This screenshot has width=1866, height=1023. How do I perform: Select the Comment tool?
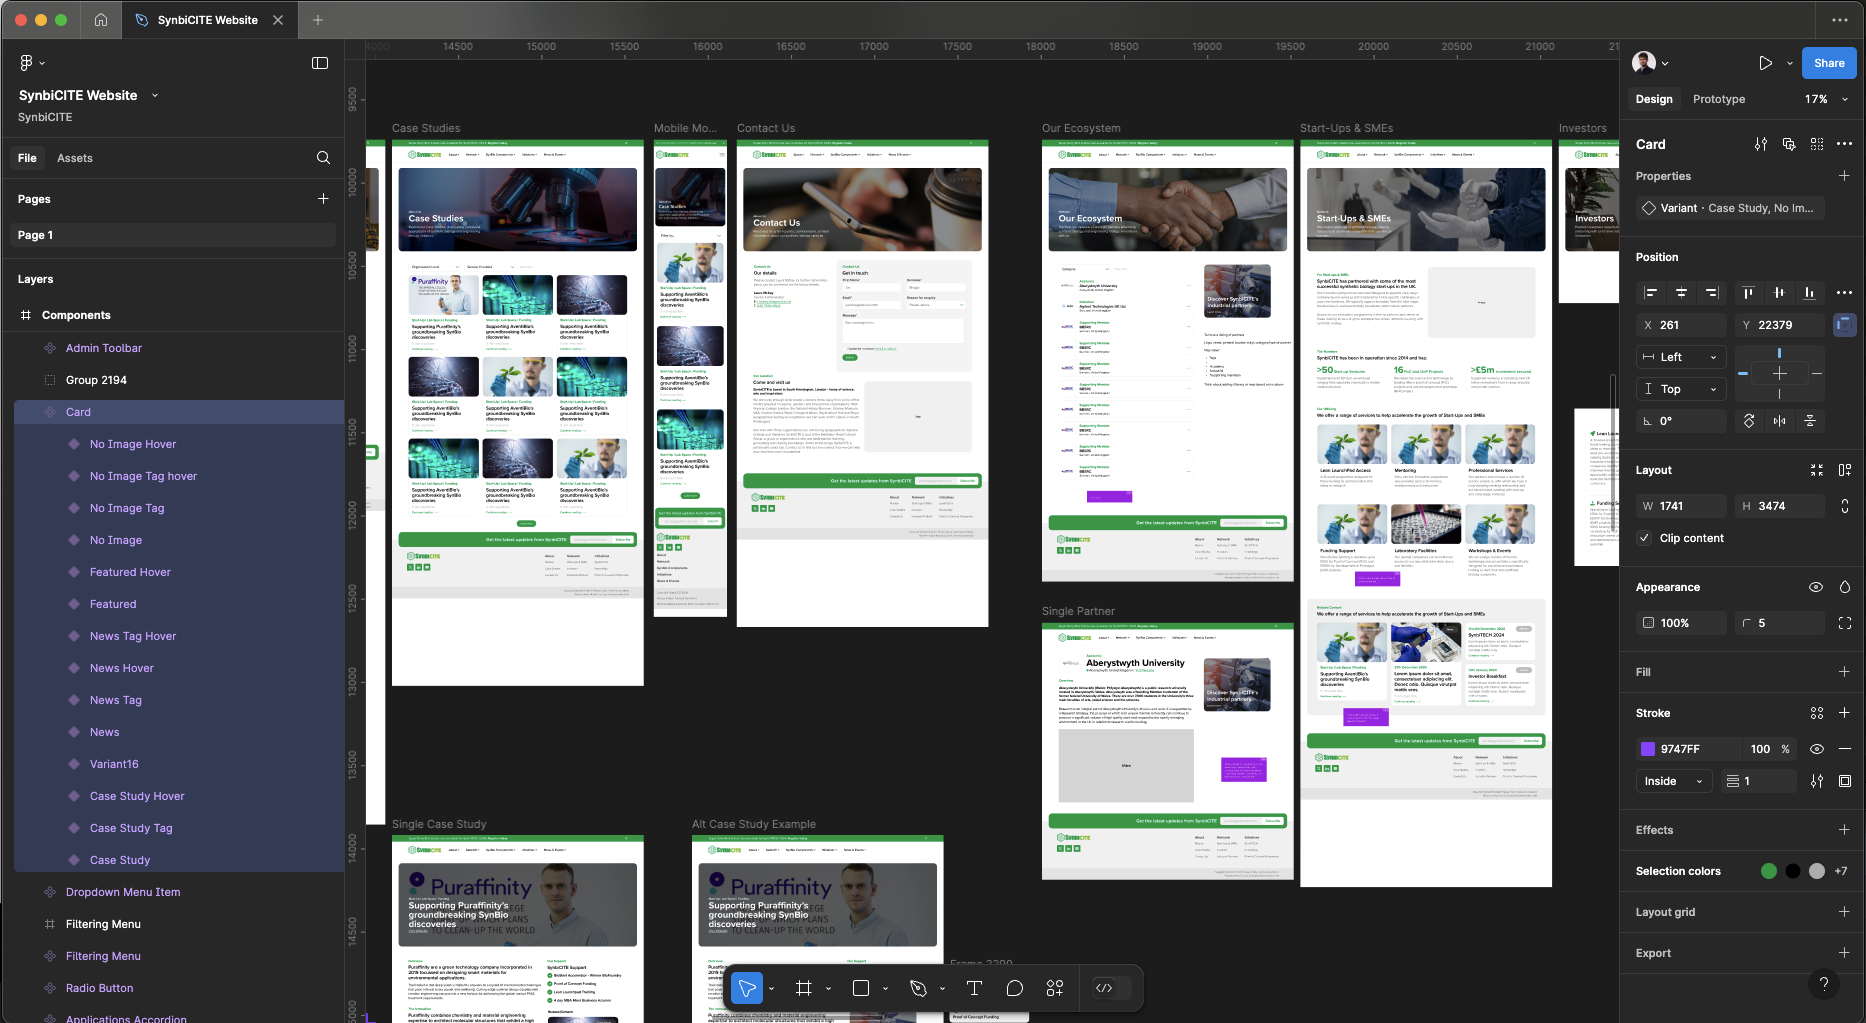coord(1015,988)
